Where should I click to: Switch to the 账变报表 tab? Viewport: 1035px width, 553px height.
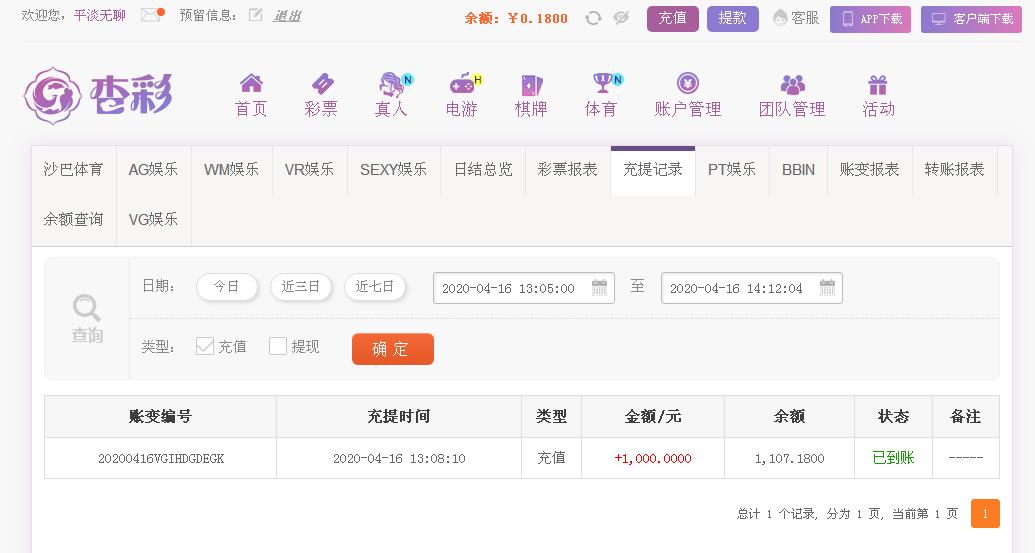[869, 170]
